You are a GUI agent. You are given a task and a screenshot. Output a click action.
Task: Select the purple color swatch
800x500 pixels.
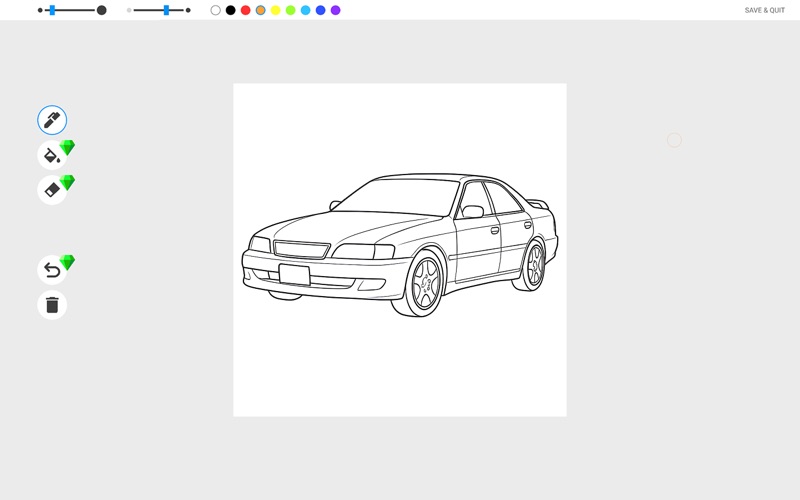click(x=335, y=10)
